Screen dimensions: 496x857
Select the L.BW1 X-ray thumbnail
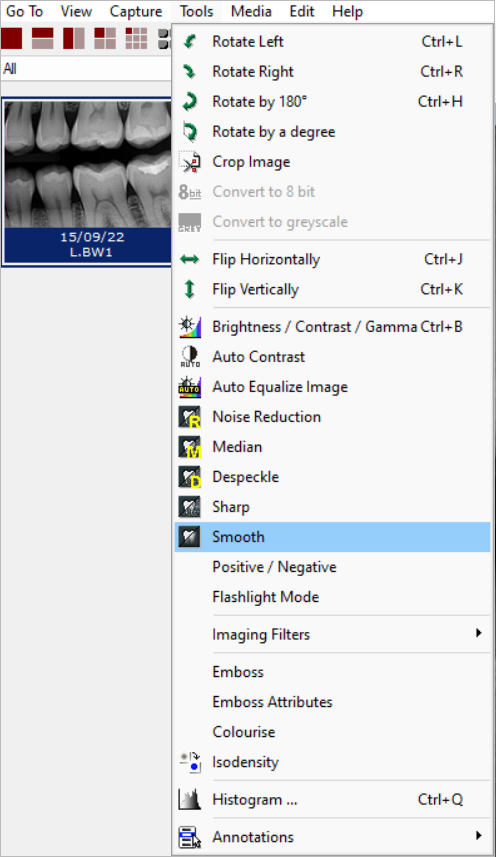[x=87, y=182]
